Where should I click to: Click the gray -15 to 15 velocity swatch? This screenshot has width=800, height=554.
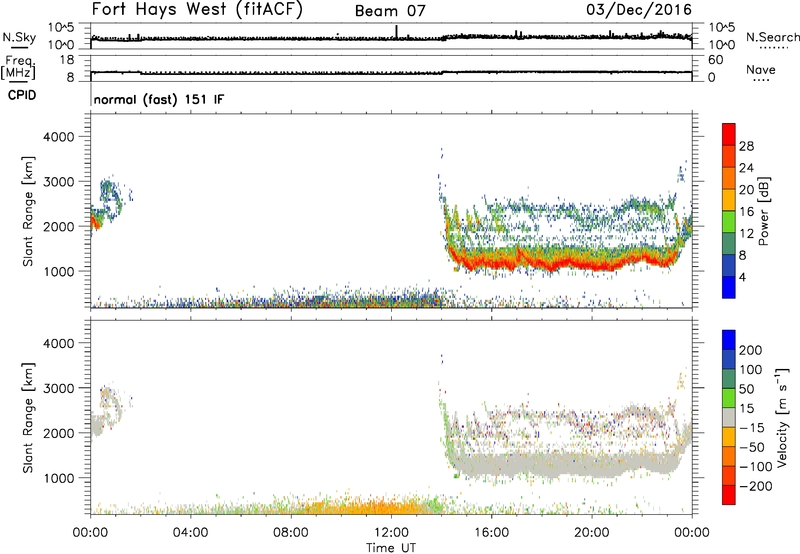(729, 417)
